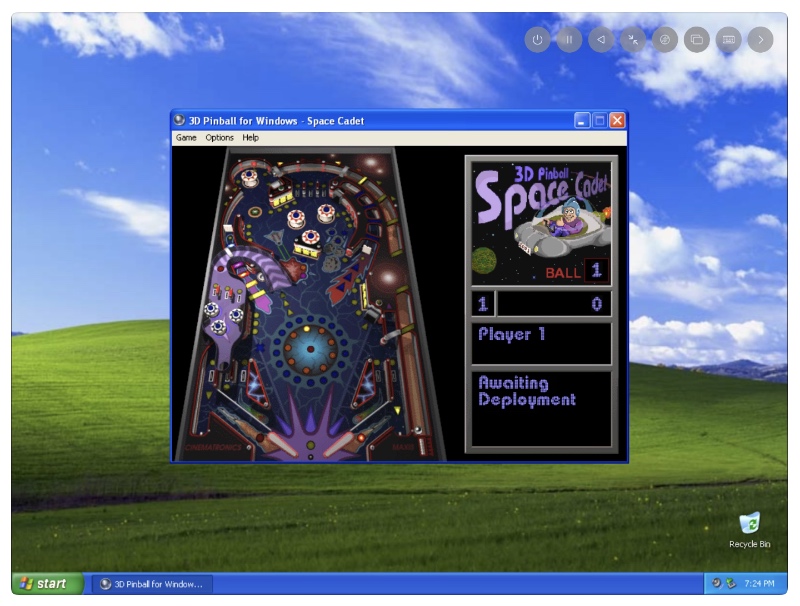Open the on-screen keyboard icon
Screen dimensions: 800x606
[x=729, y=40]
